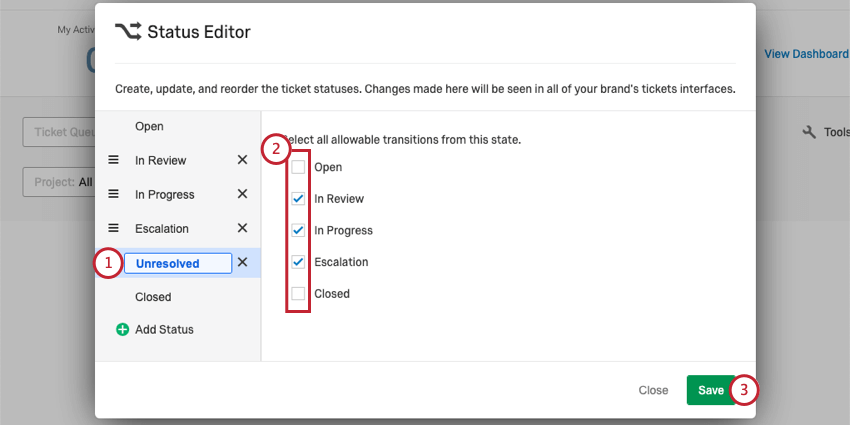
Task: Uncheck the In Review transition checkbox
Action: (298, 199)
